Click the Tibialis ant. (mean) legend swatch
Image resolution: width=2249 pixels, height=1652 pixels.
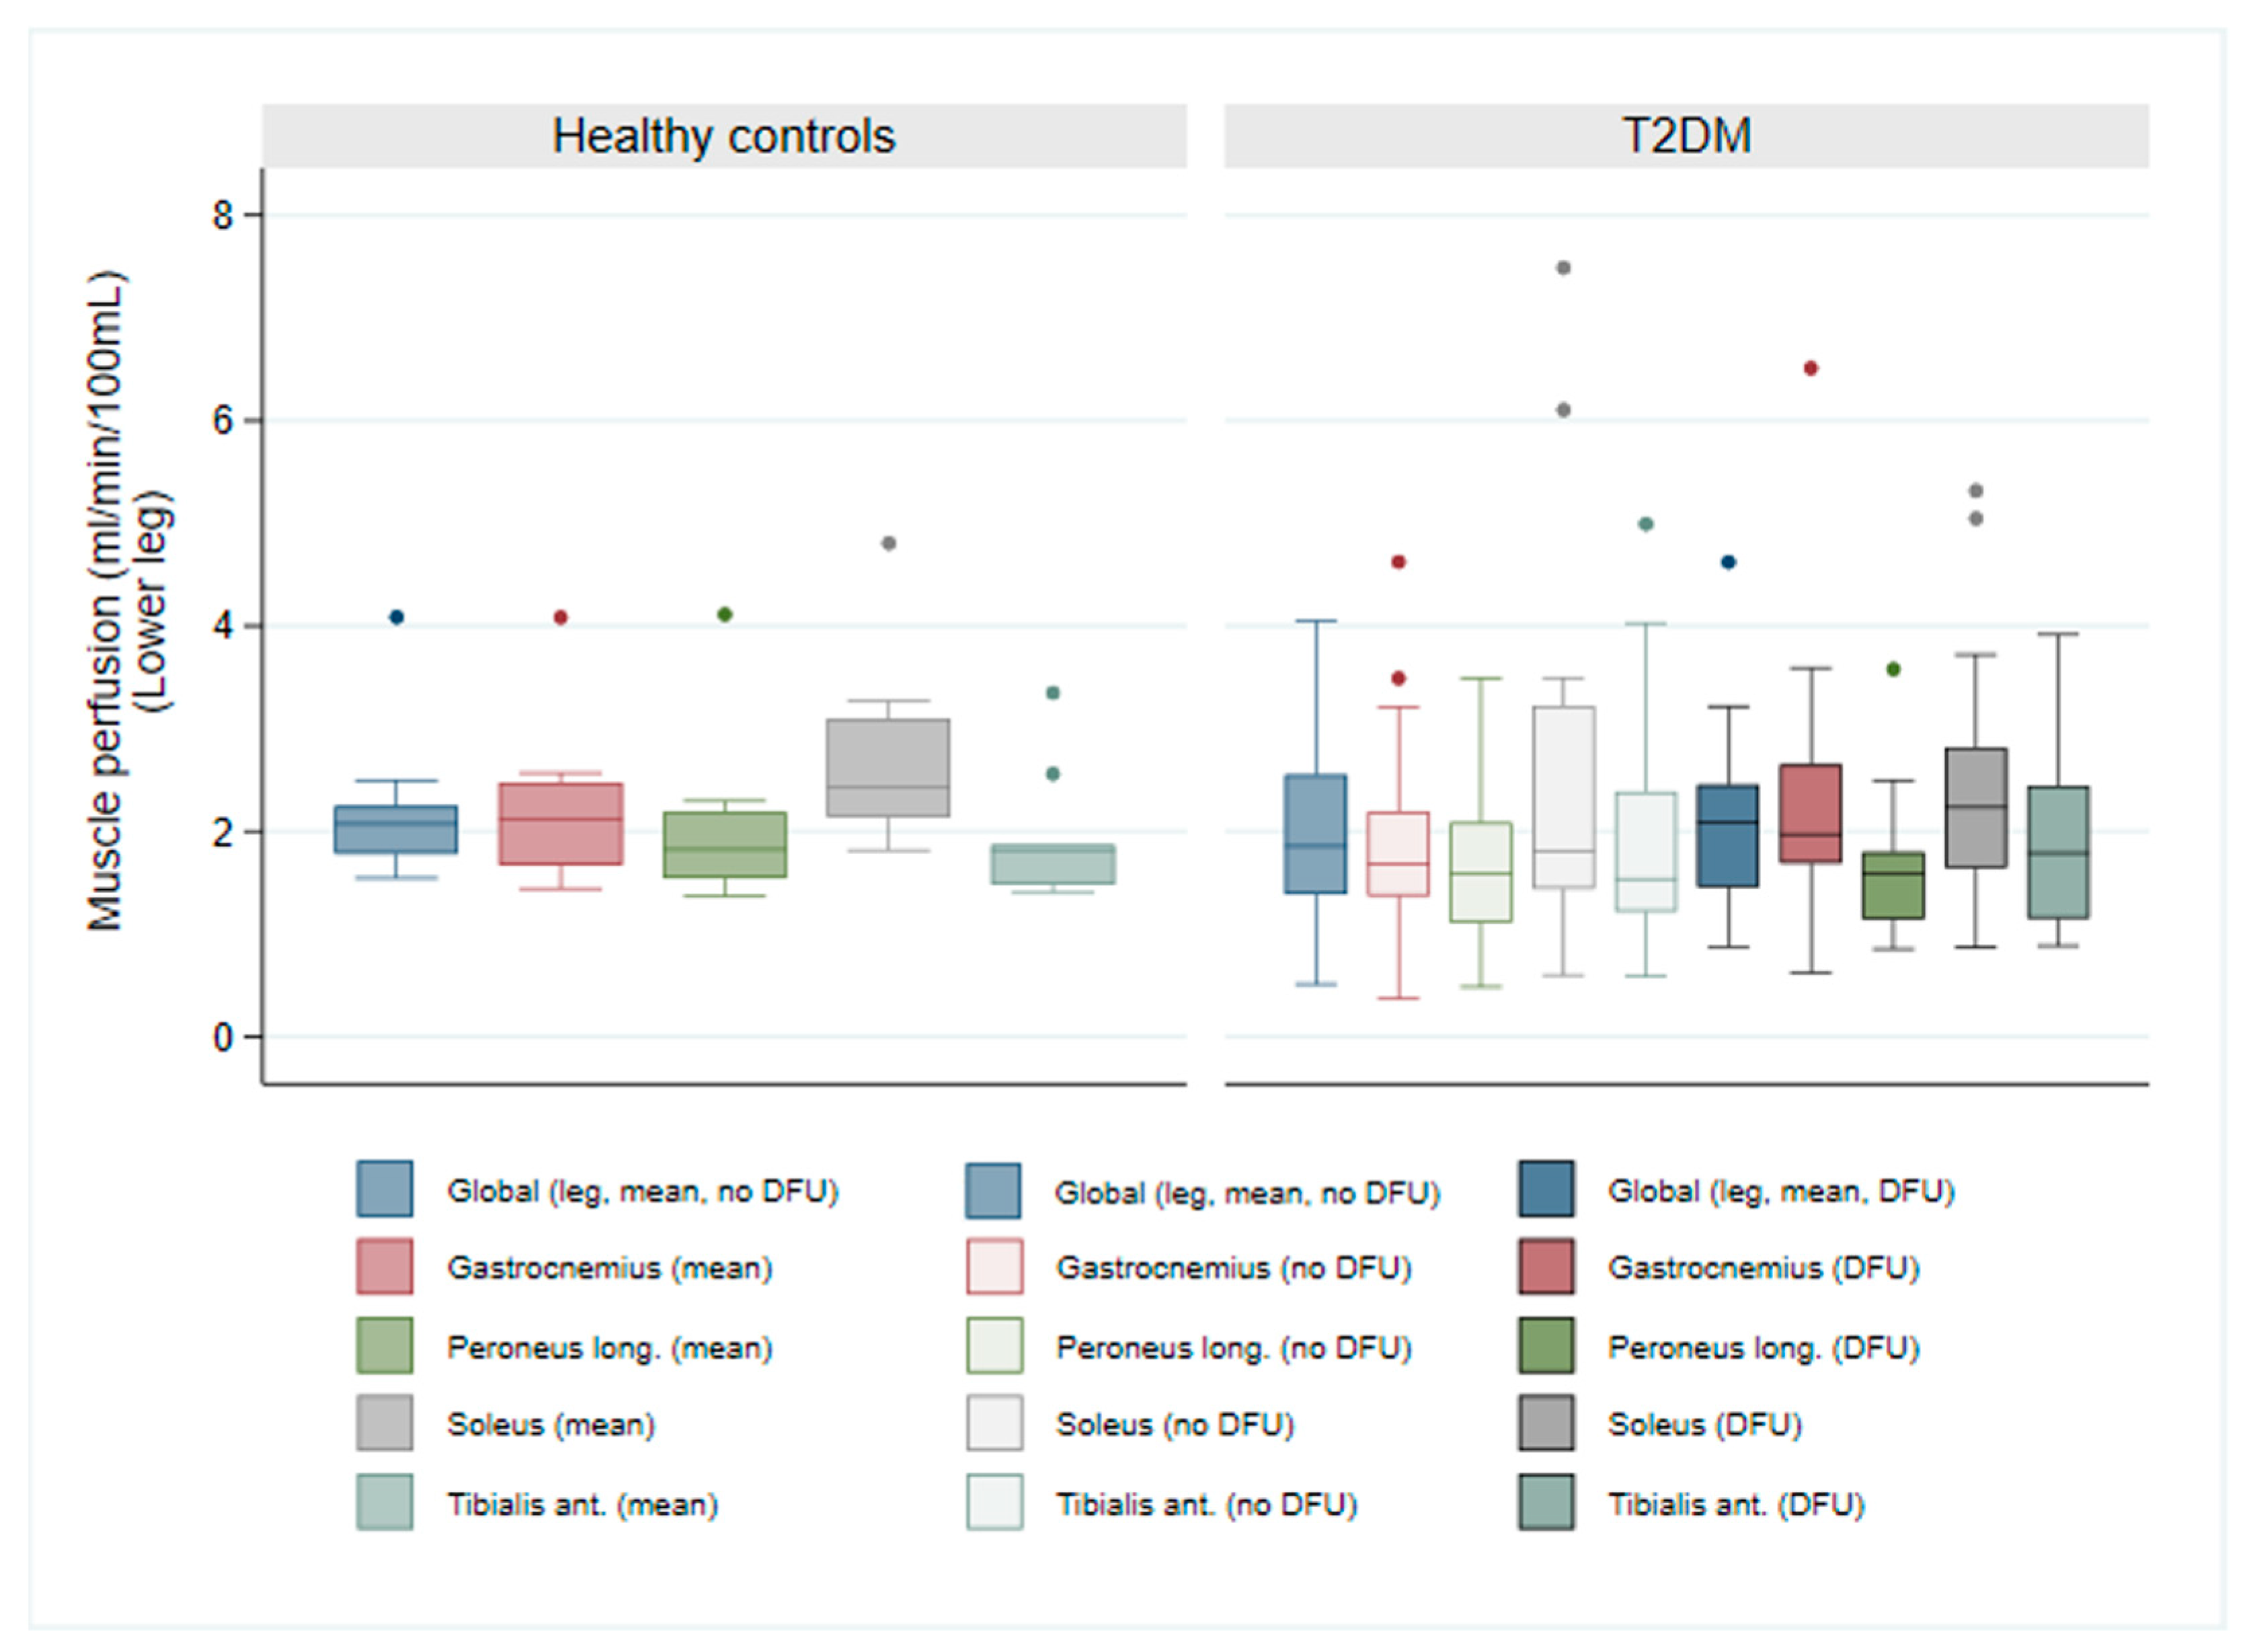point(384,1502)
